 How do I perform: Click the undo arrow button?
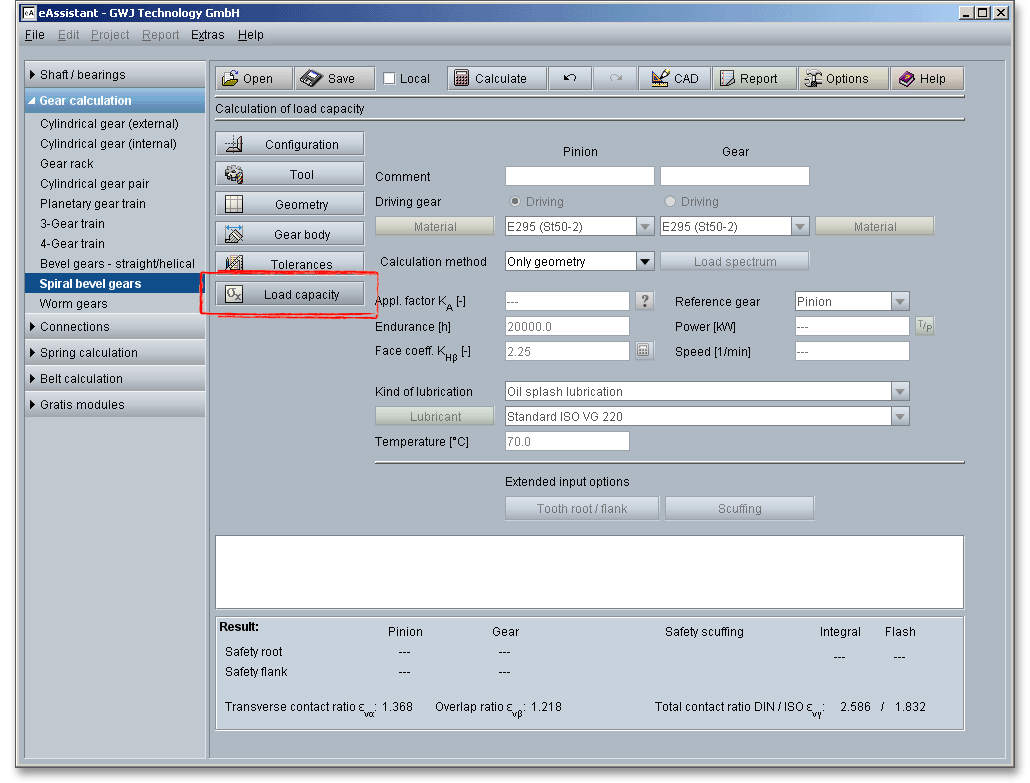coord(570,79)
